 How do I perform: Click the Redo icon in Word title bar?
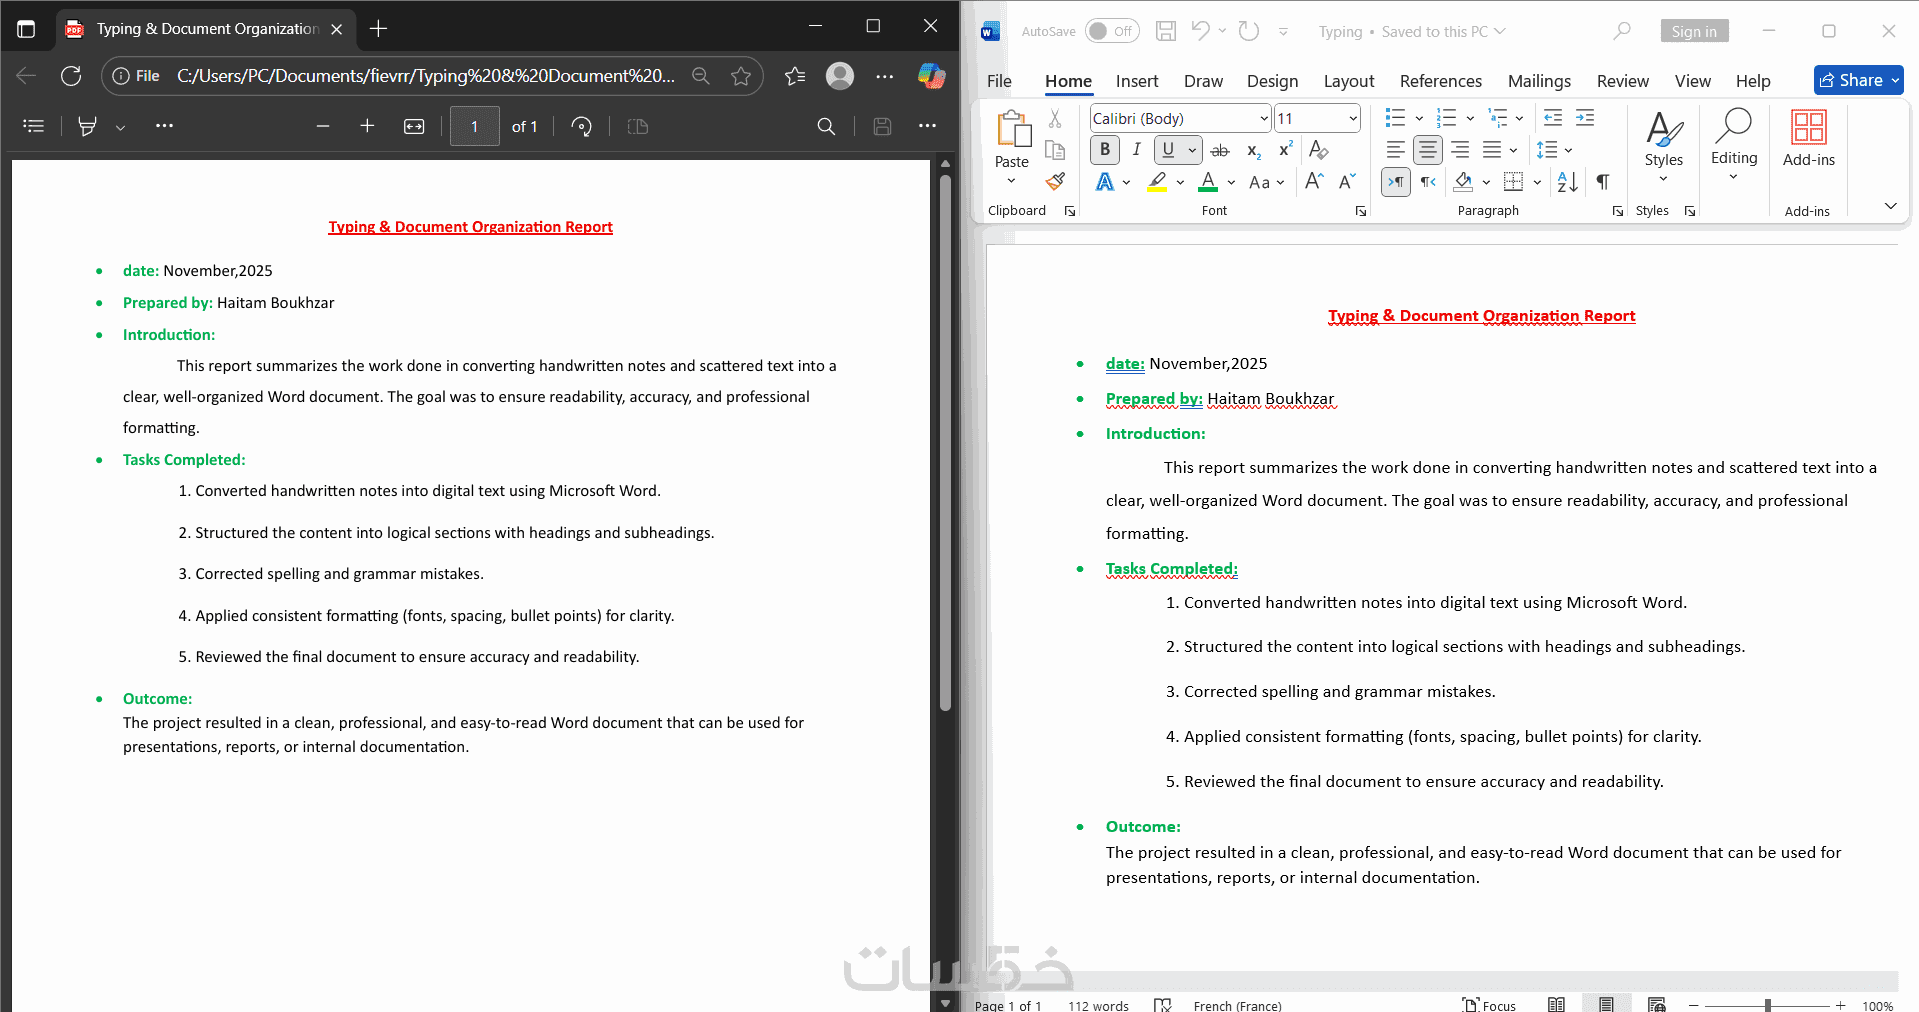coord(1249,31)
